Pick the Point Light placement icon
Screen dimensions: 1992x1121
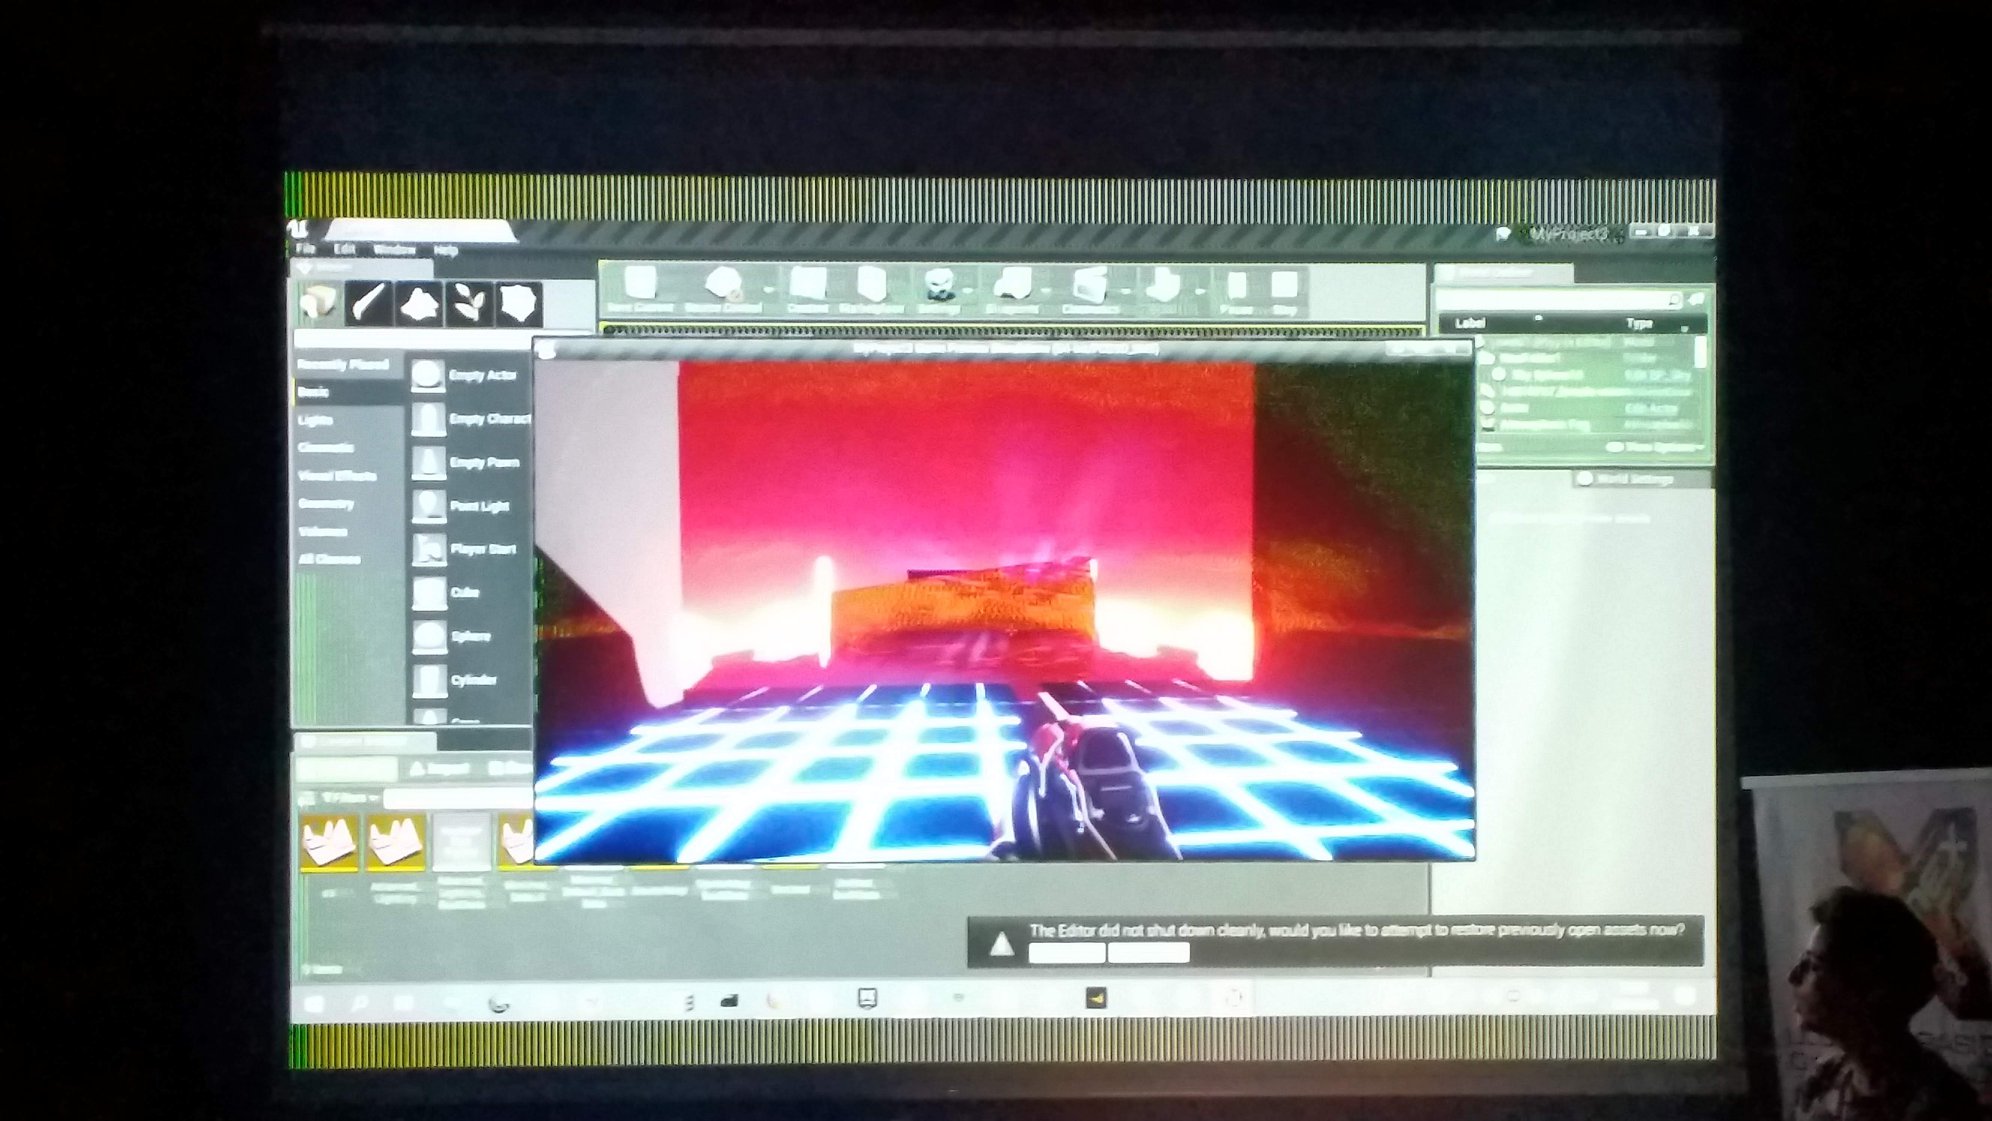428,506
